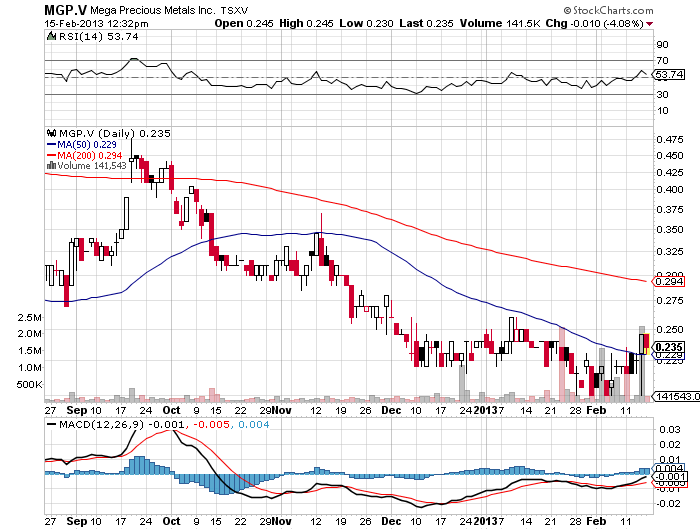Click the Open 0.245 value
Image resolution: width=700 pixels, height=530 pixels.
[244, 23]
